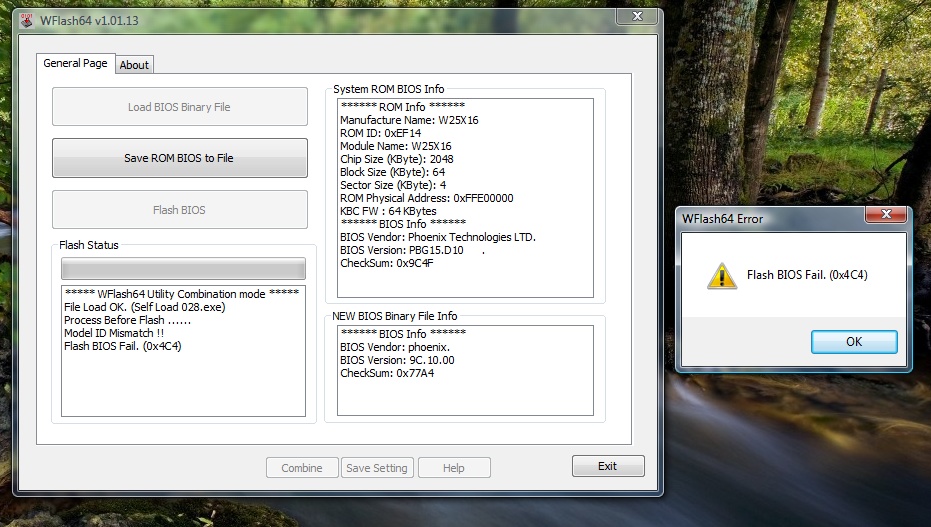This screenshot has height=527, width=931.
Task: Click the warning icon in error dialog
Action: pos(721,275)
